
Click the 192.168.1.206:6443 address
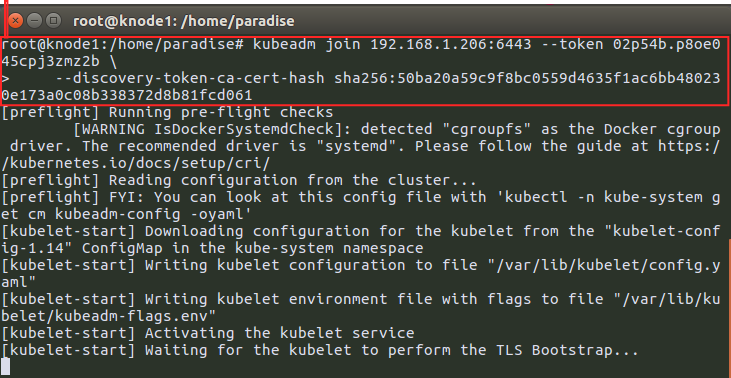coord(451,45)
